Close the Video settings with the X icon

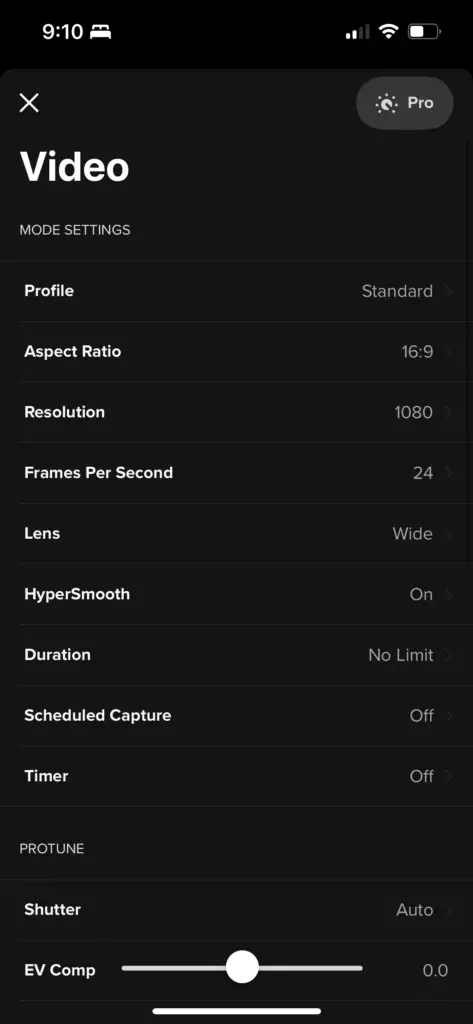tap(29, 103)
